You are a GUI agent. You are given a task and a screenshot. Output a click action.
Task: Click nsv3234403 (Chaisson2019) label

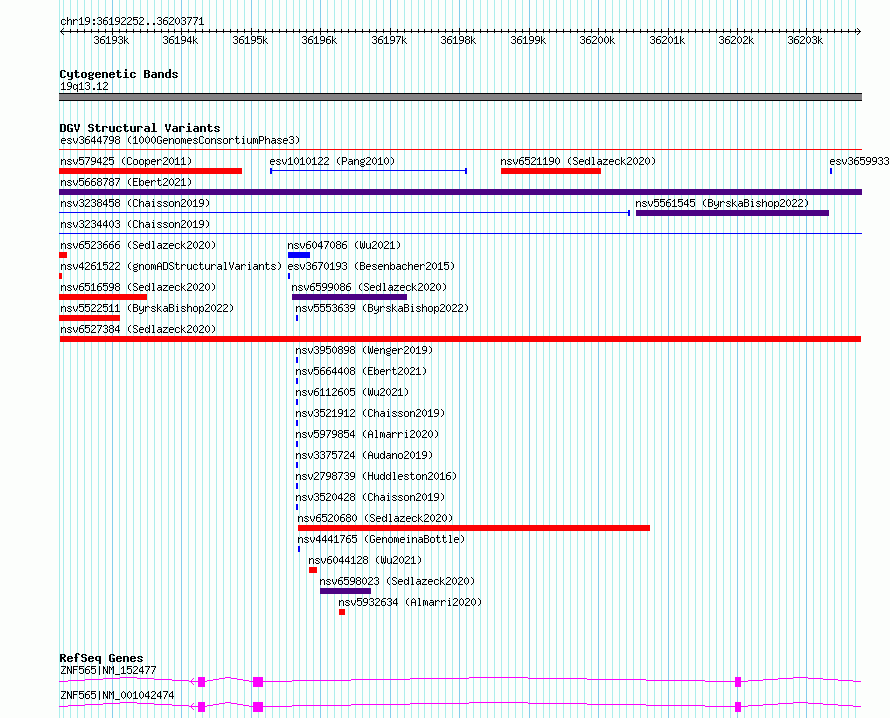(135, 224)
